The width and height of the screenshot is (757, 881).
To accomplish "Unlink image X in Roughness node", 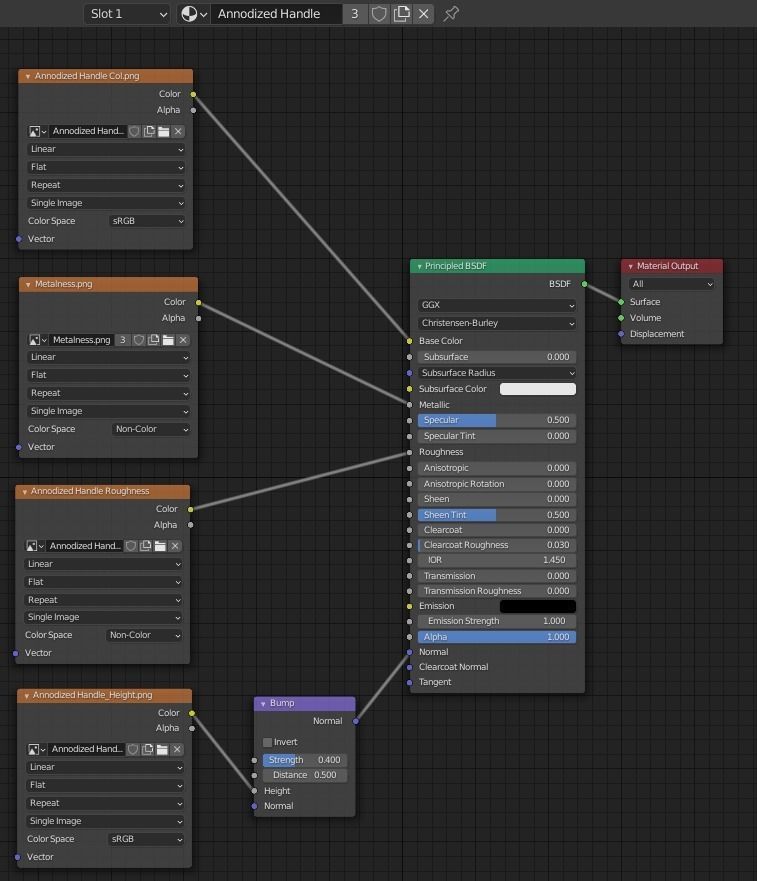I will click(175, 546).
